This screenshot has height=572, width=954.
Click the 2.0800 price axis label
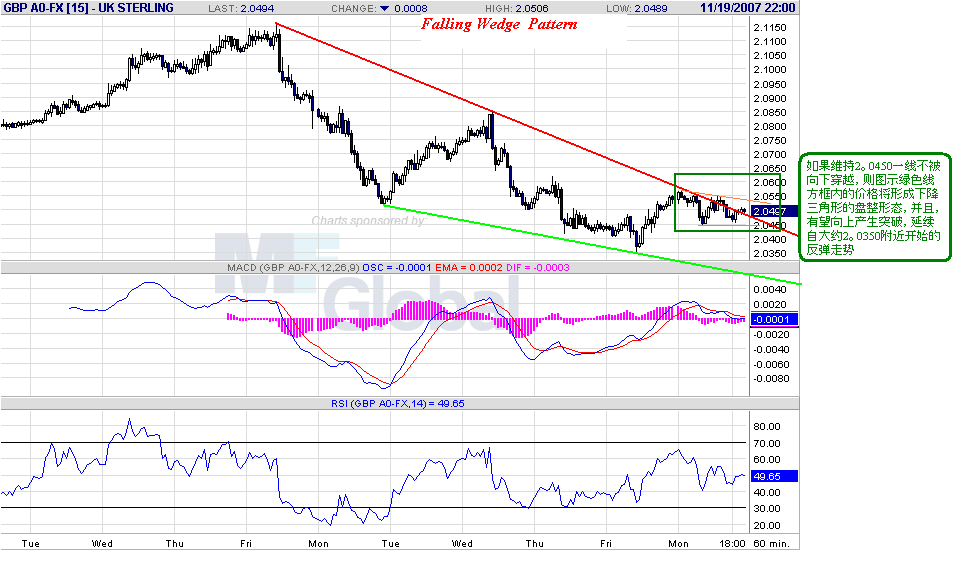(x=770, y=127)
